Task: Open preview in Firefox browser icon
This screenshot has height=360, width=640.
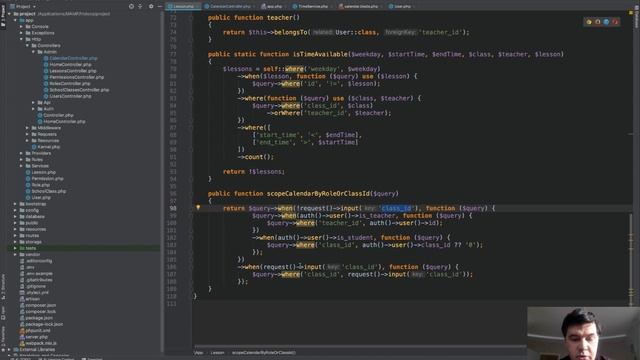Action: [598, 22]
